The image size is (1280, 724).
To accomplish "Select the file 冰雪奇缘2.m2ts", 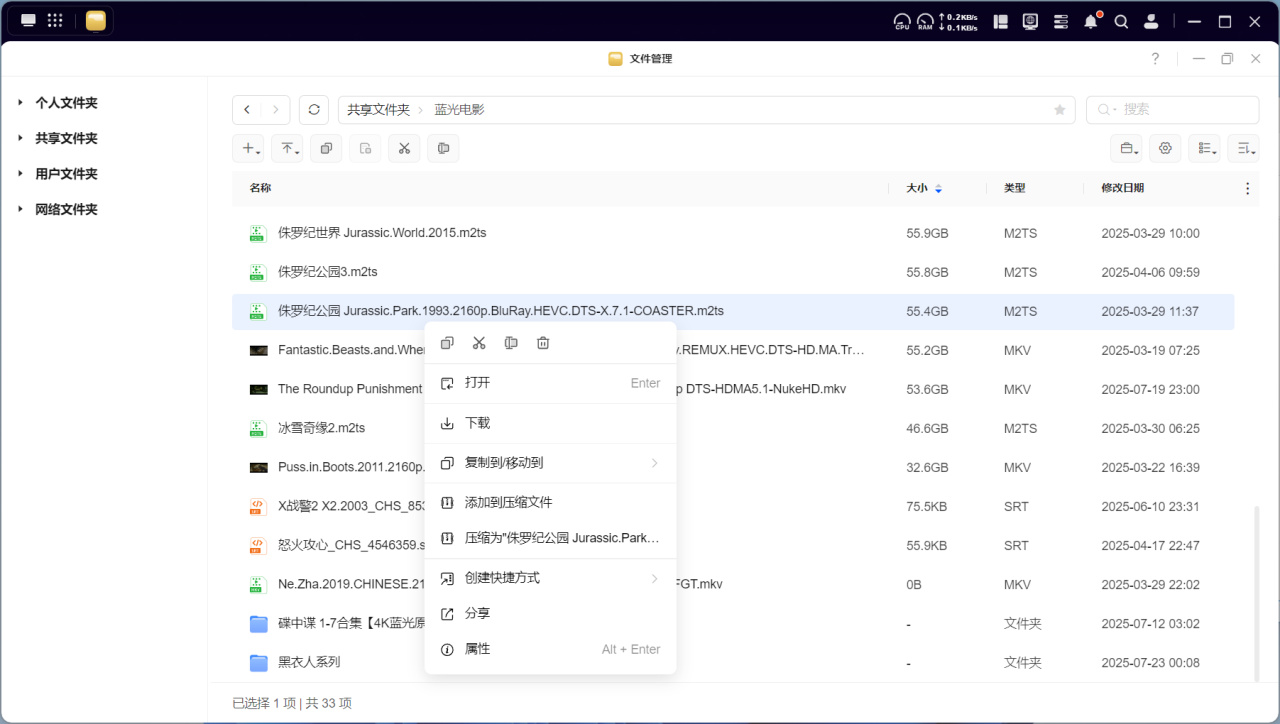I will click(x=733, y=428).
